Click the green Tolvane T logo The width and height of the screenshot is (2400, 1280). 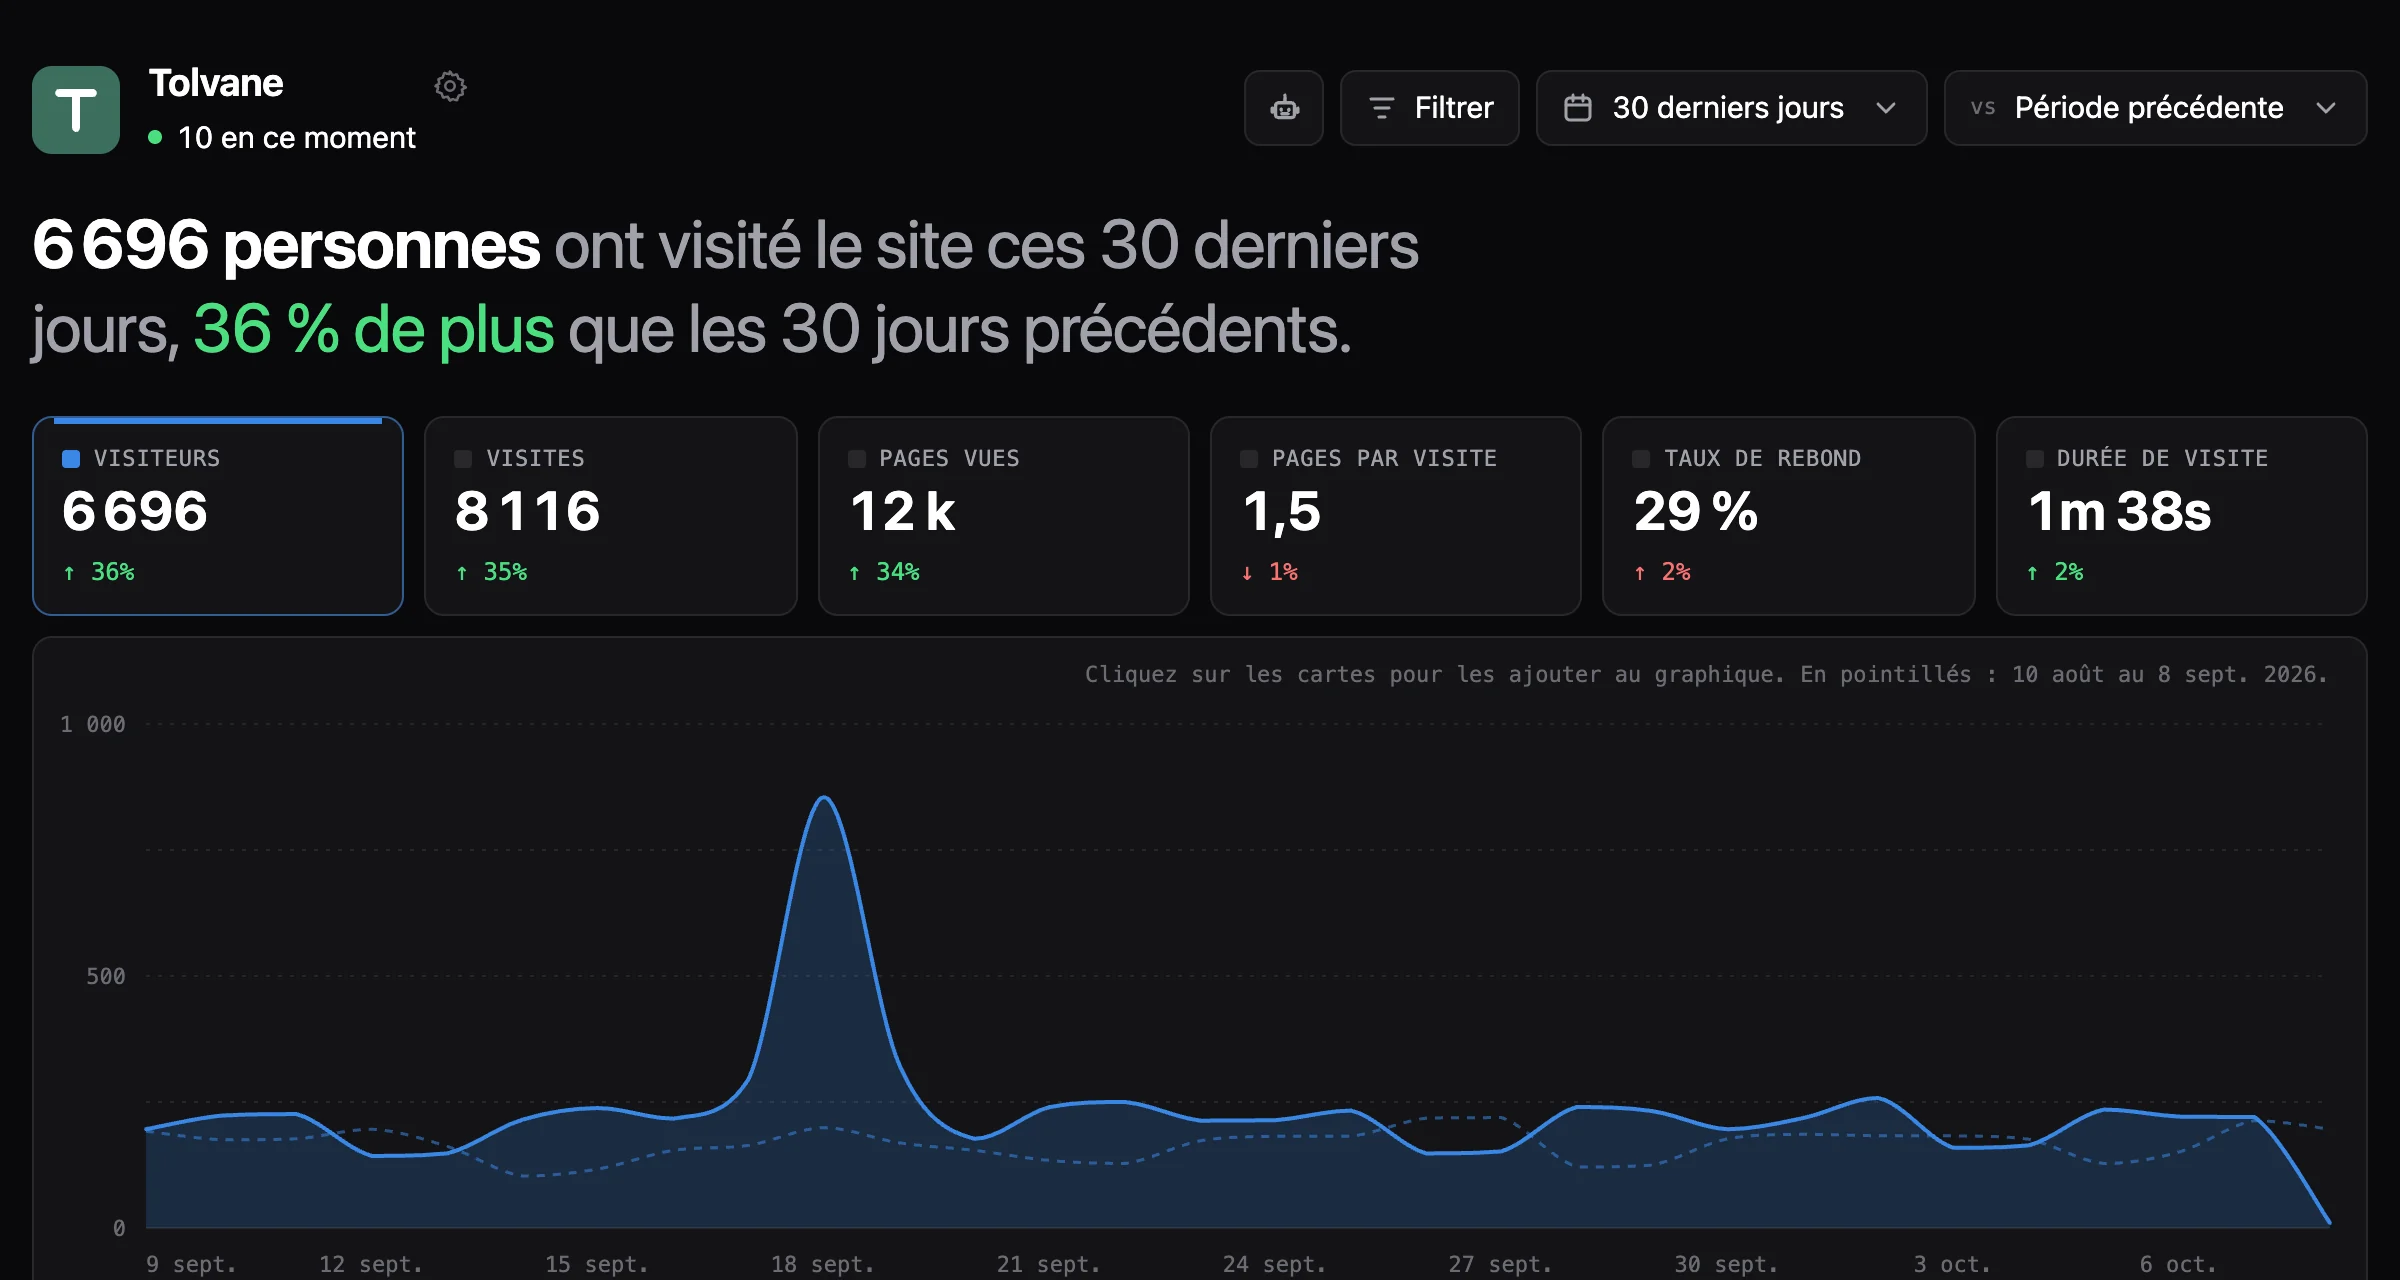[76, 110]
